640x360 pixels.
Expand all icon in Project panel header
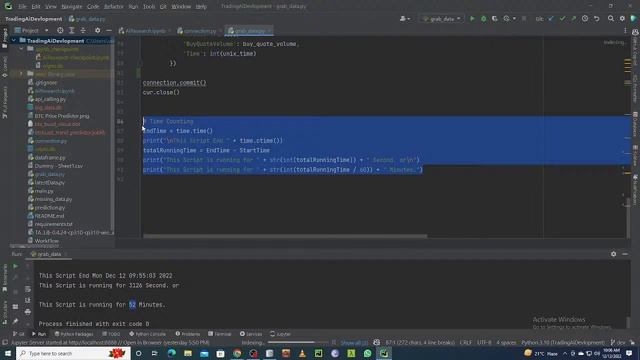(71, 31)
